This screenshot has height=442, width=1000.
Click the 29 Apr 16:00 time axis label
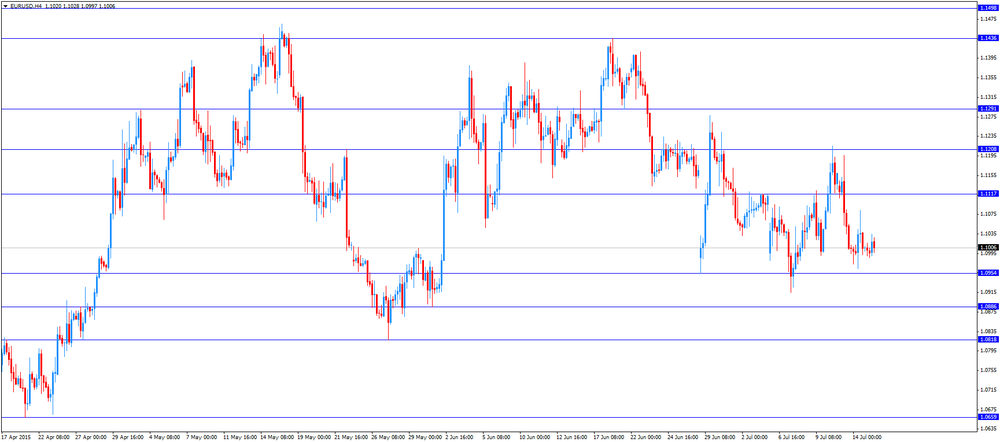tap(128, 438)
